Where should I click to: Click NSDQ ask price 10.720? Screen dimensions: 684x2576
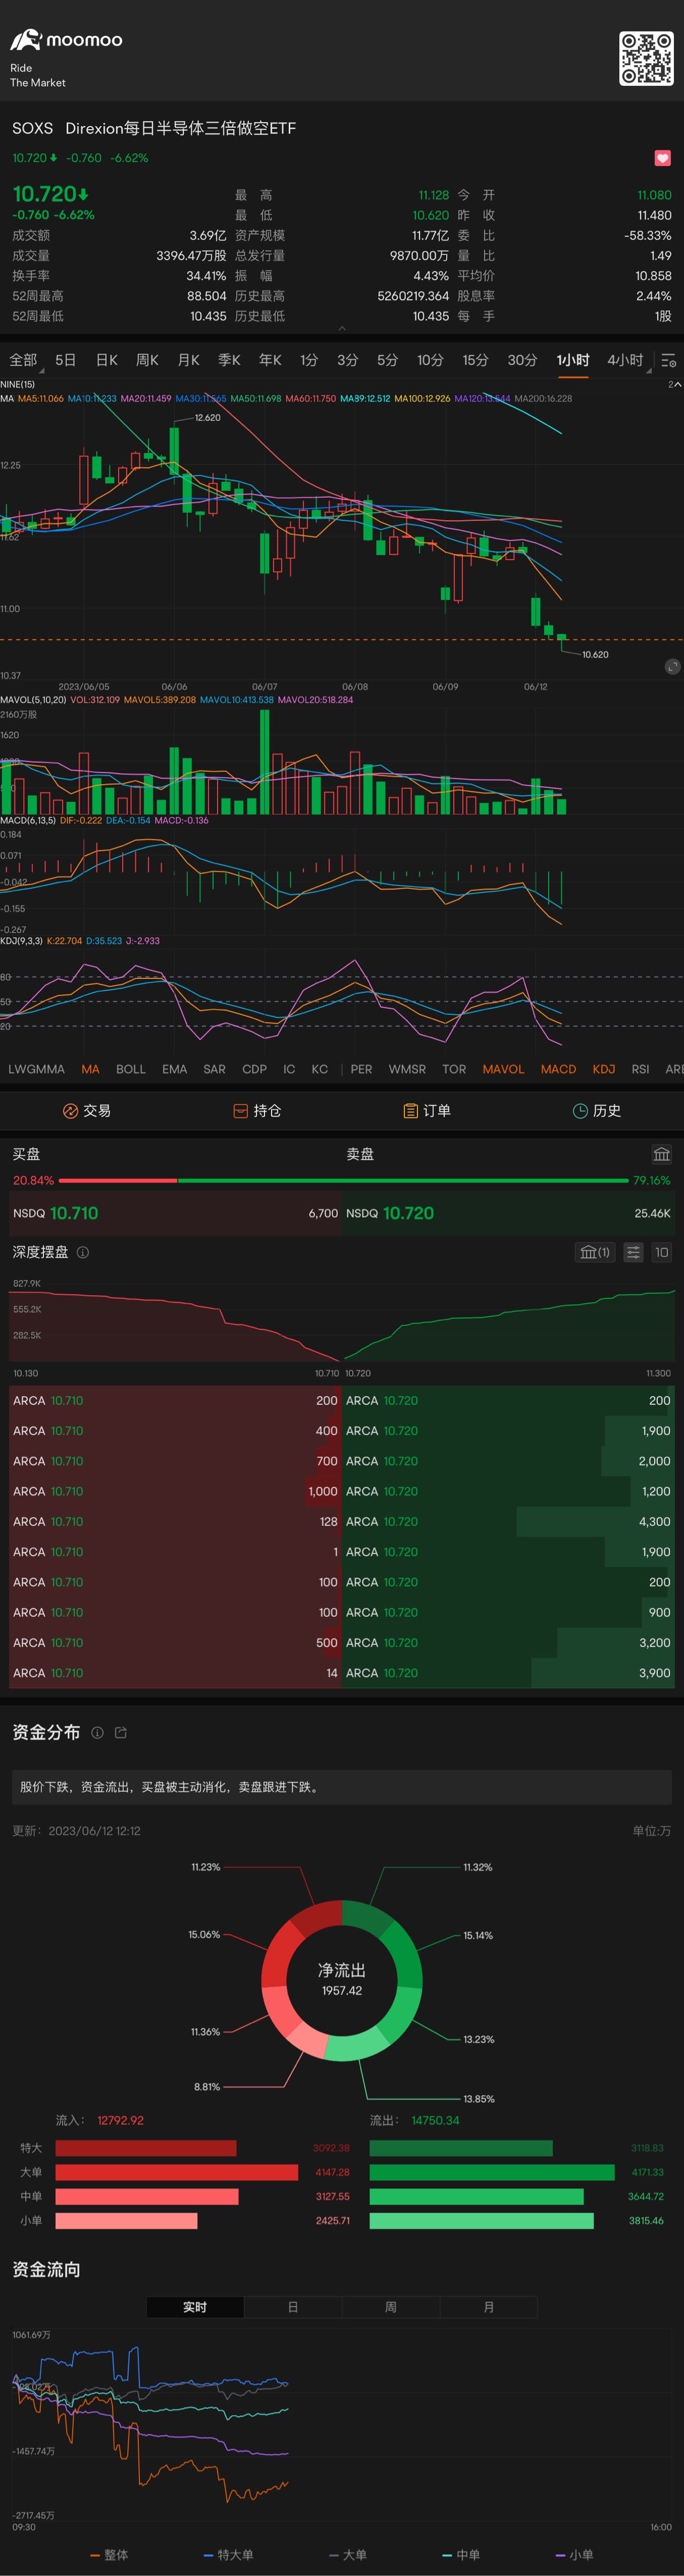coord(408,1213)
